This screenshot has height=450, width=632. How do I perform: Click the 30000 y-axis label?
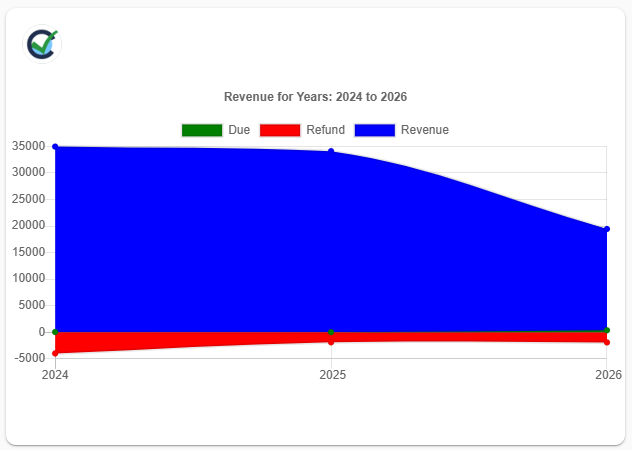pos(29,172)
